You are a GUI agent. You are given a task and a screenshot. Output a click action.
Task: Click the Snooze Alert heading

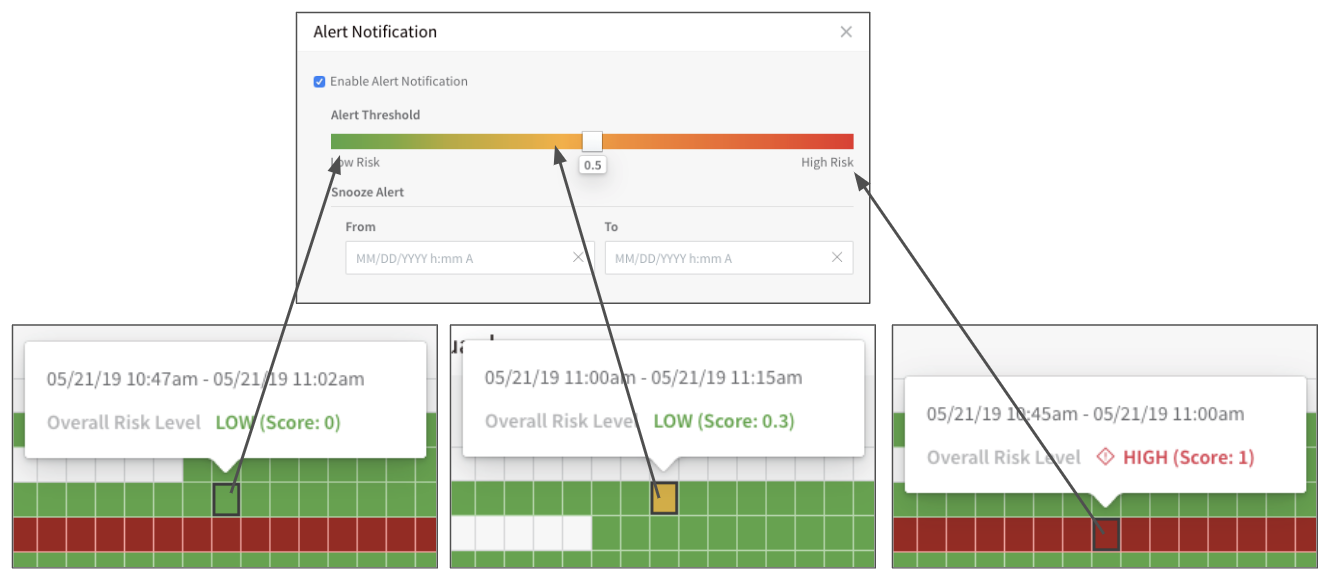click(367, 192)
